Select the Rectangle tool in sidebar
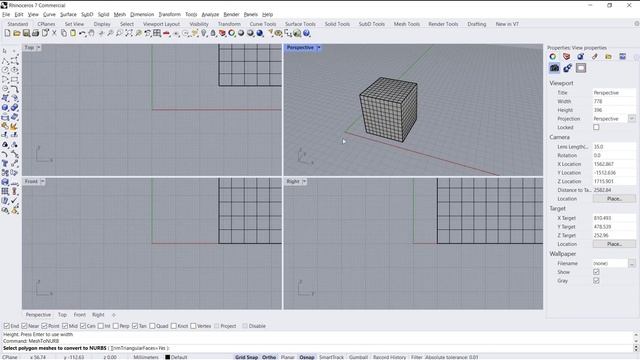Screen dimensions: 640x360 (x=14, y=80)
